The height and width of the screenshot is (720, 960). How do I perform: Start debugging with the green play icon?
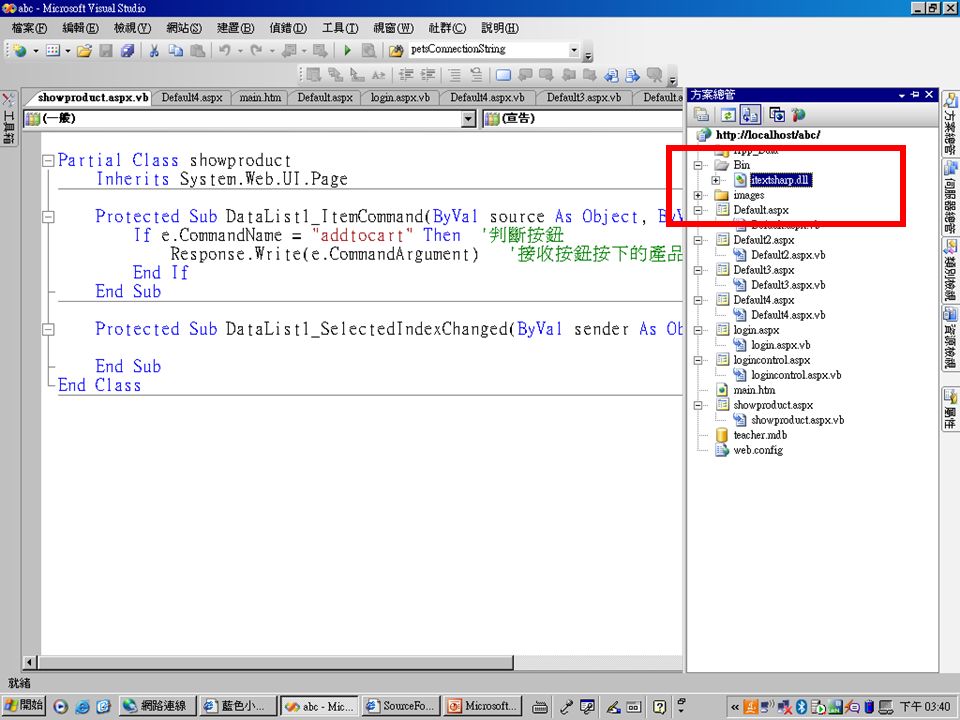point(348,51)
